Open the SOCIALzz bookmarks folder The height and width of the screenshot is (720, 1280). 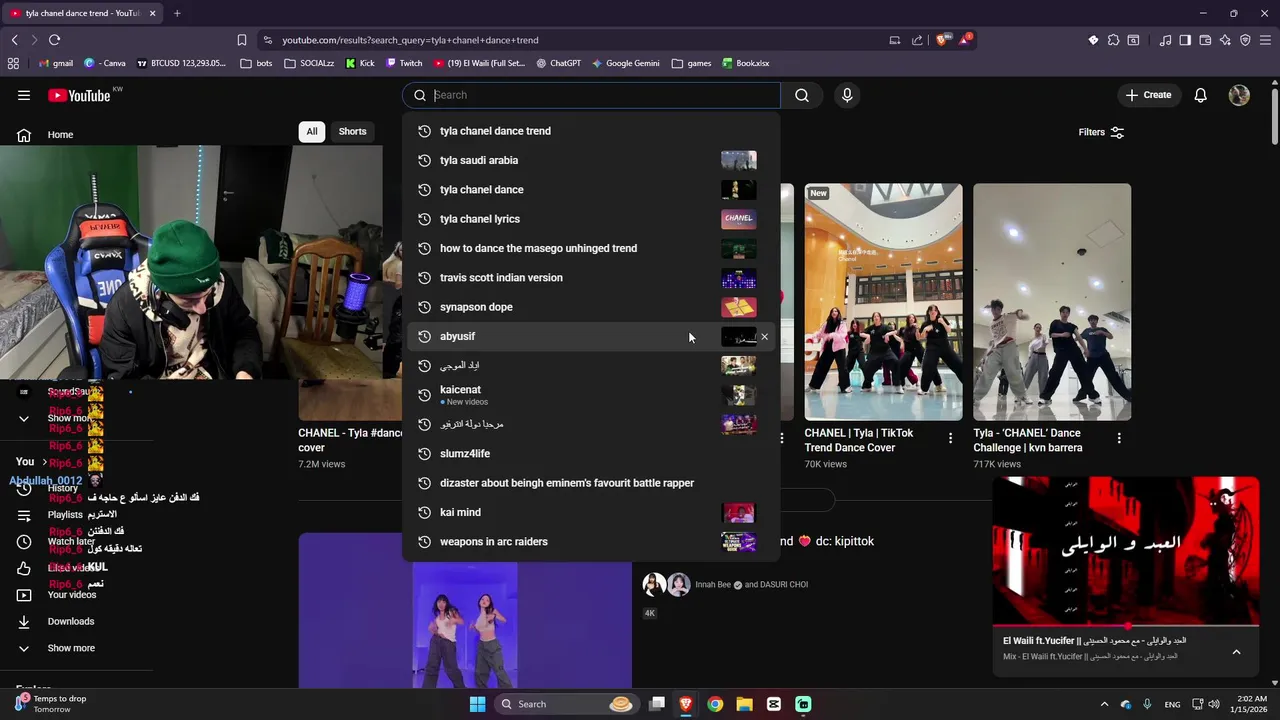click(x=309, y=63)
